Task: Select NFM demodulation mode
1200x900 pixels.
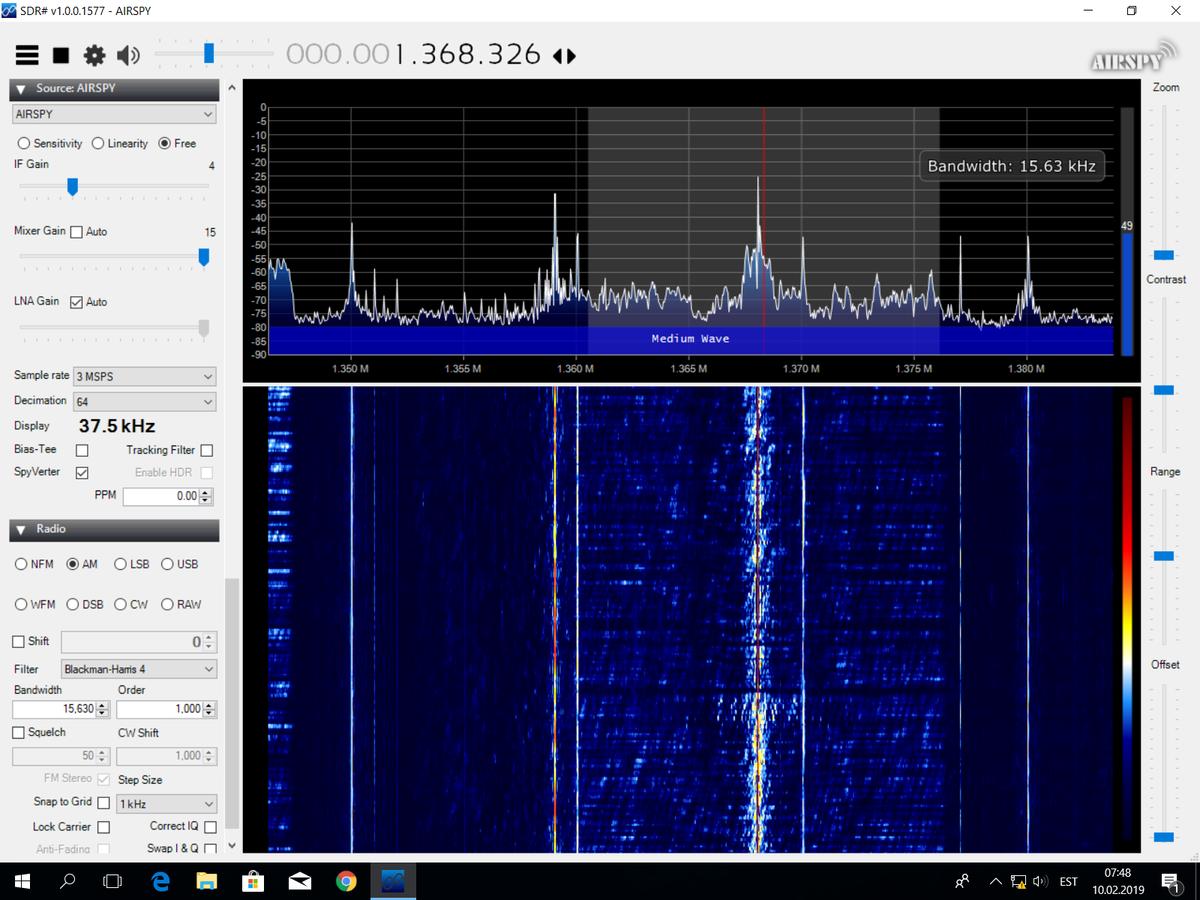Action: pos(21,564)
